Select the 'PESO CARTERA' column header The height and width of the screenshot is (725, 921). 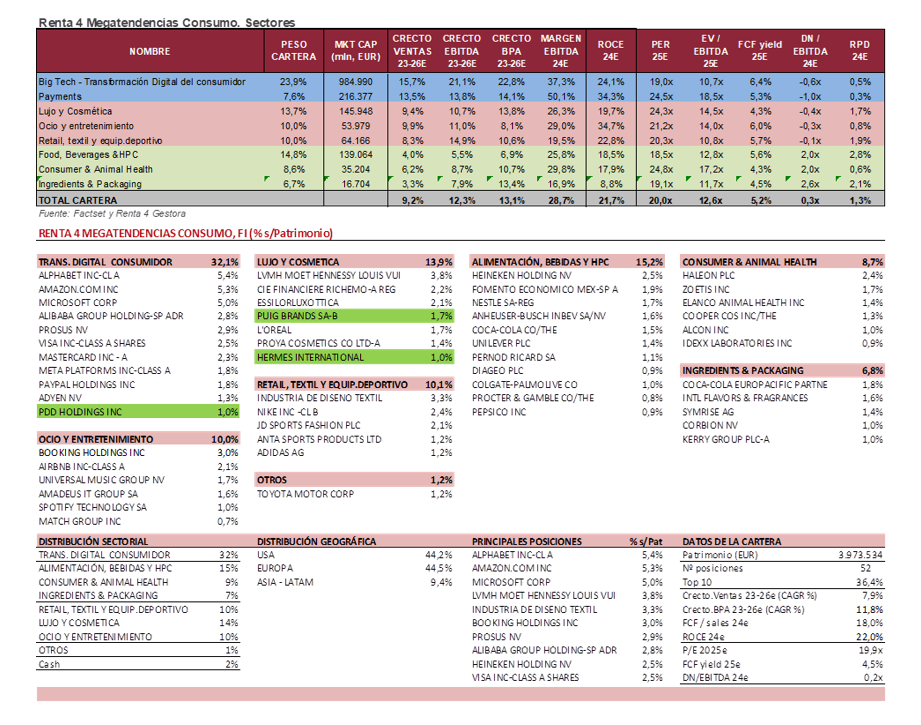coord(294,51)
